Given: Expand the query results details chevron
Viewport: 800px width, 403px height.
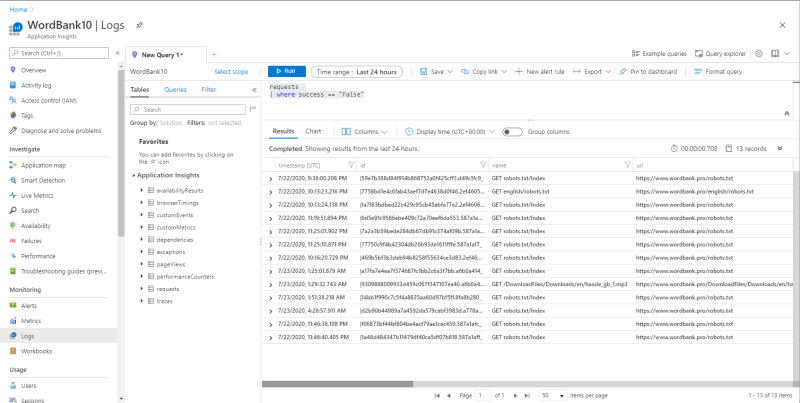Looking at the screenshot, I should tap(780, 148).
